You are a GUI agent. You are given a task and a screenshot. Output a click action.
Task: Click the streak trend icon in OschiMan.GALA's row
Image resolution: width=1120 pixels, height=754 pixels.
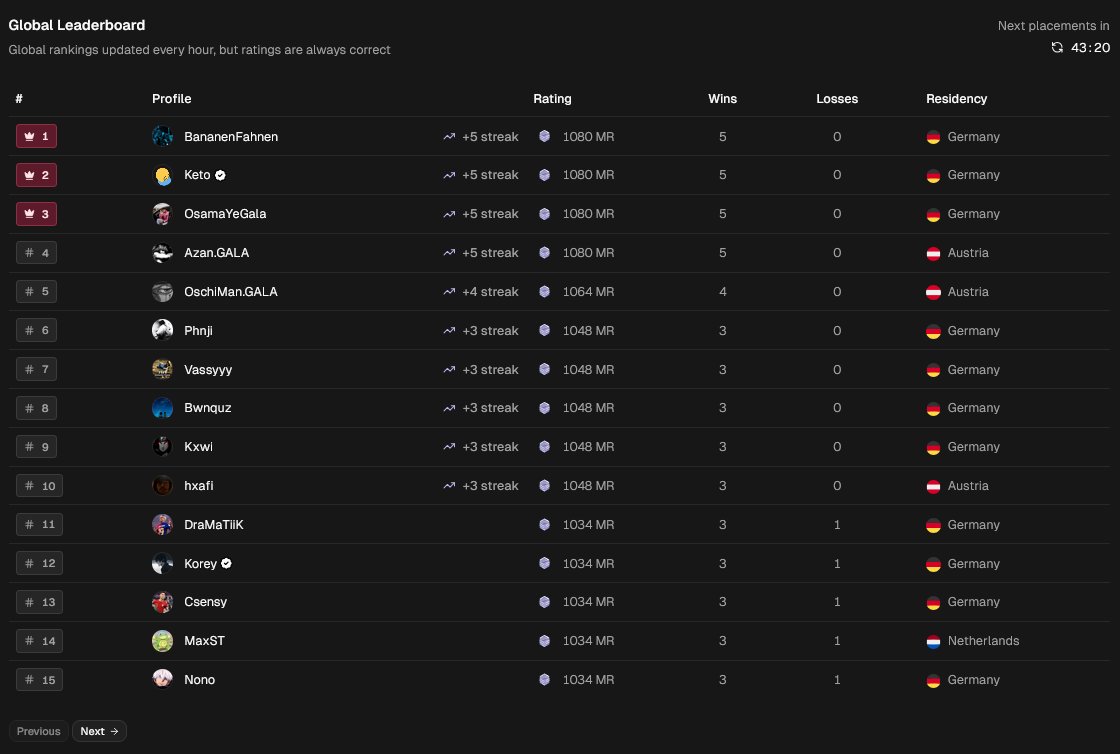click(449, 291)
